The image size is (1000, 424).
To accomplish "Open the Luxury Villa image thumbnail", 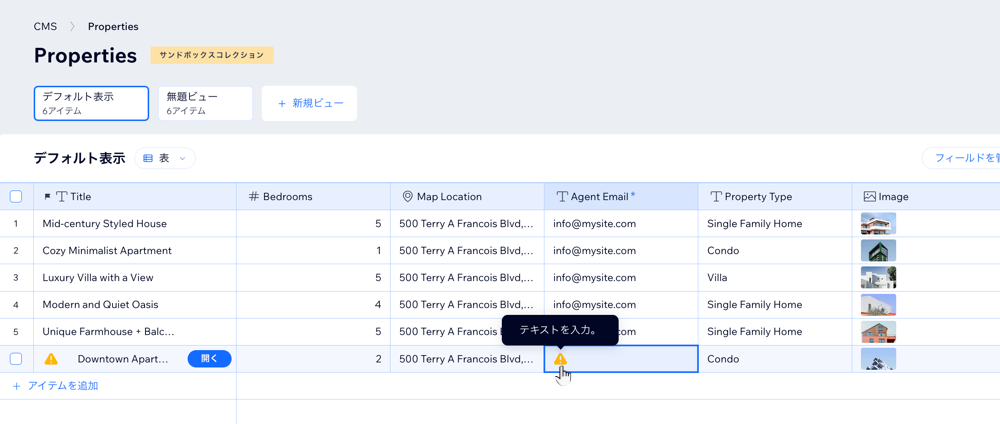I will [x=878, y=277].
